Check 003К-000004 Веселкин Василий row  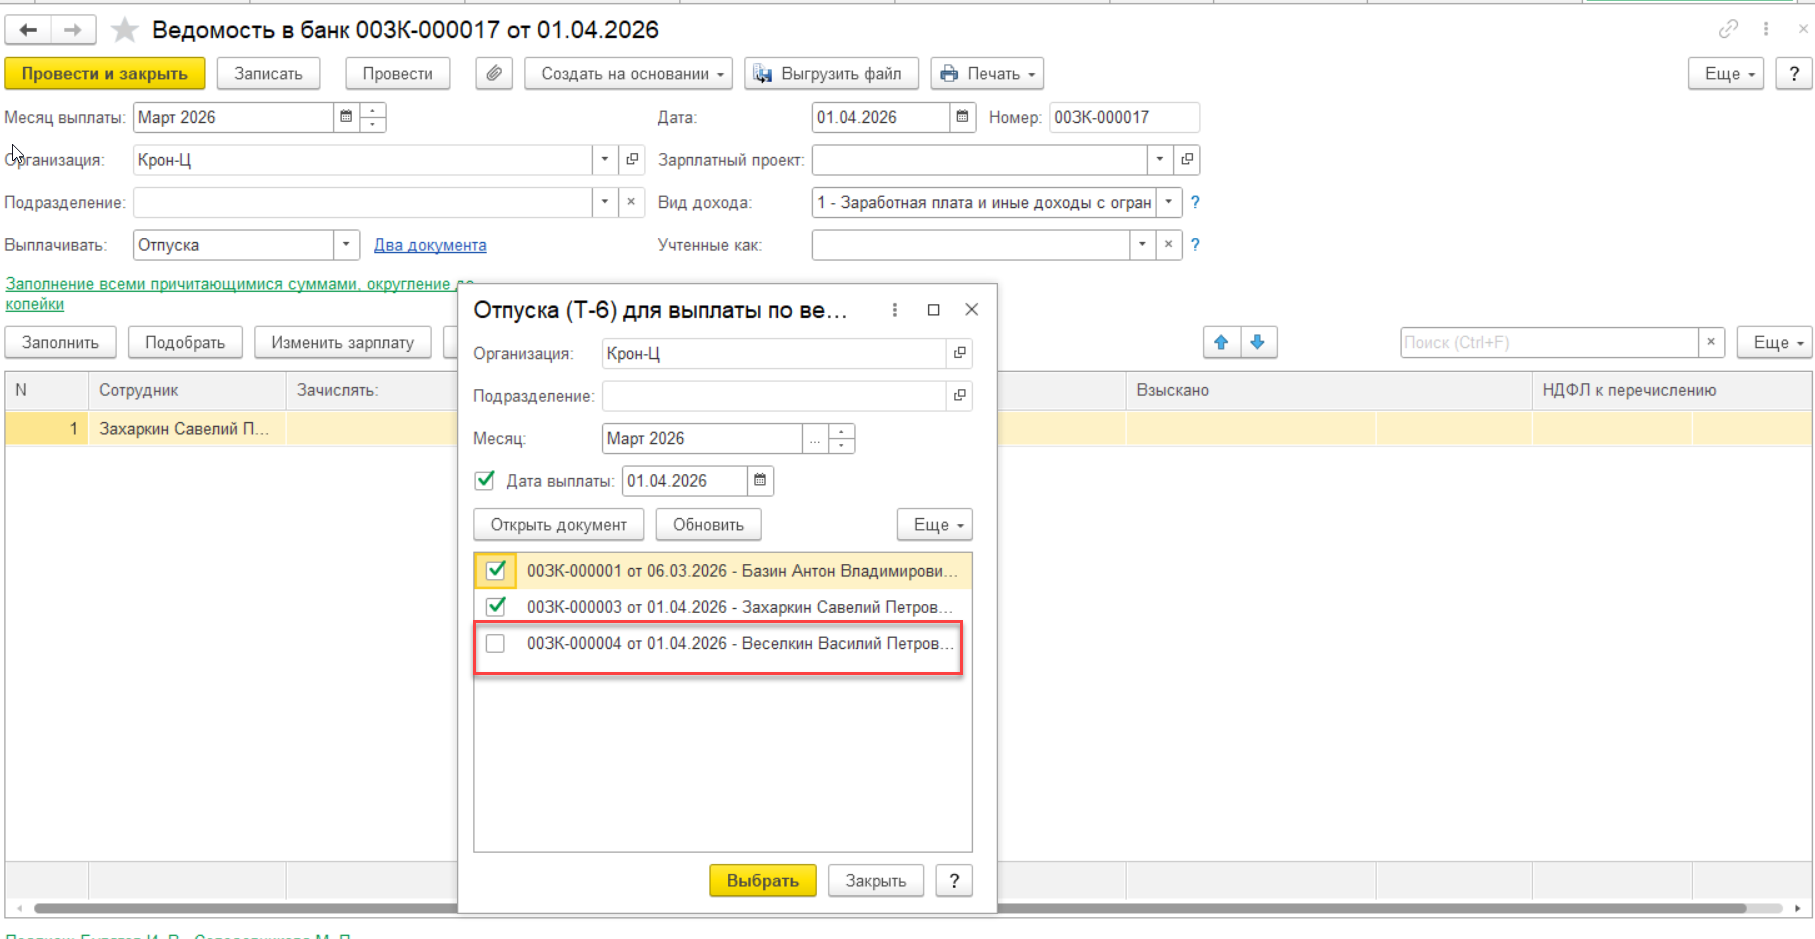496,643
